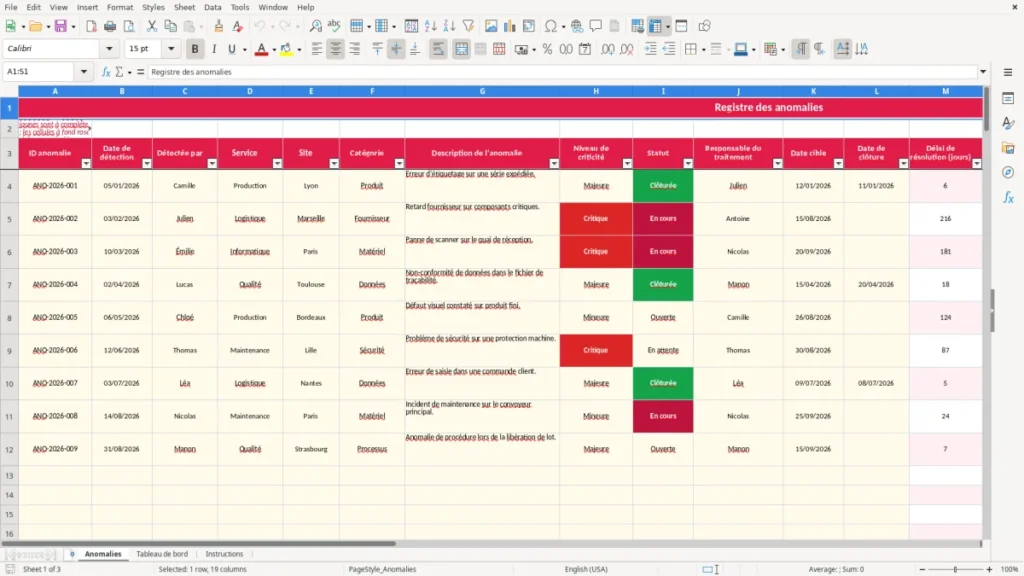
Task: Expand the Name Box dropdown
Action: coord(84,72)
